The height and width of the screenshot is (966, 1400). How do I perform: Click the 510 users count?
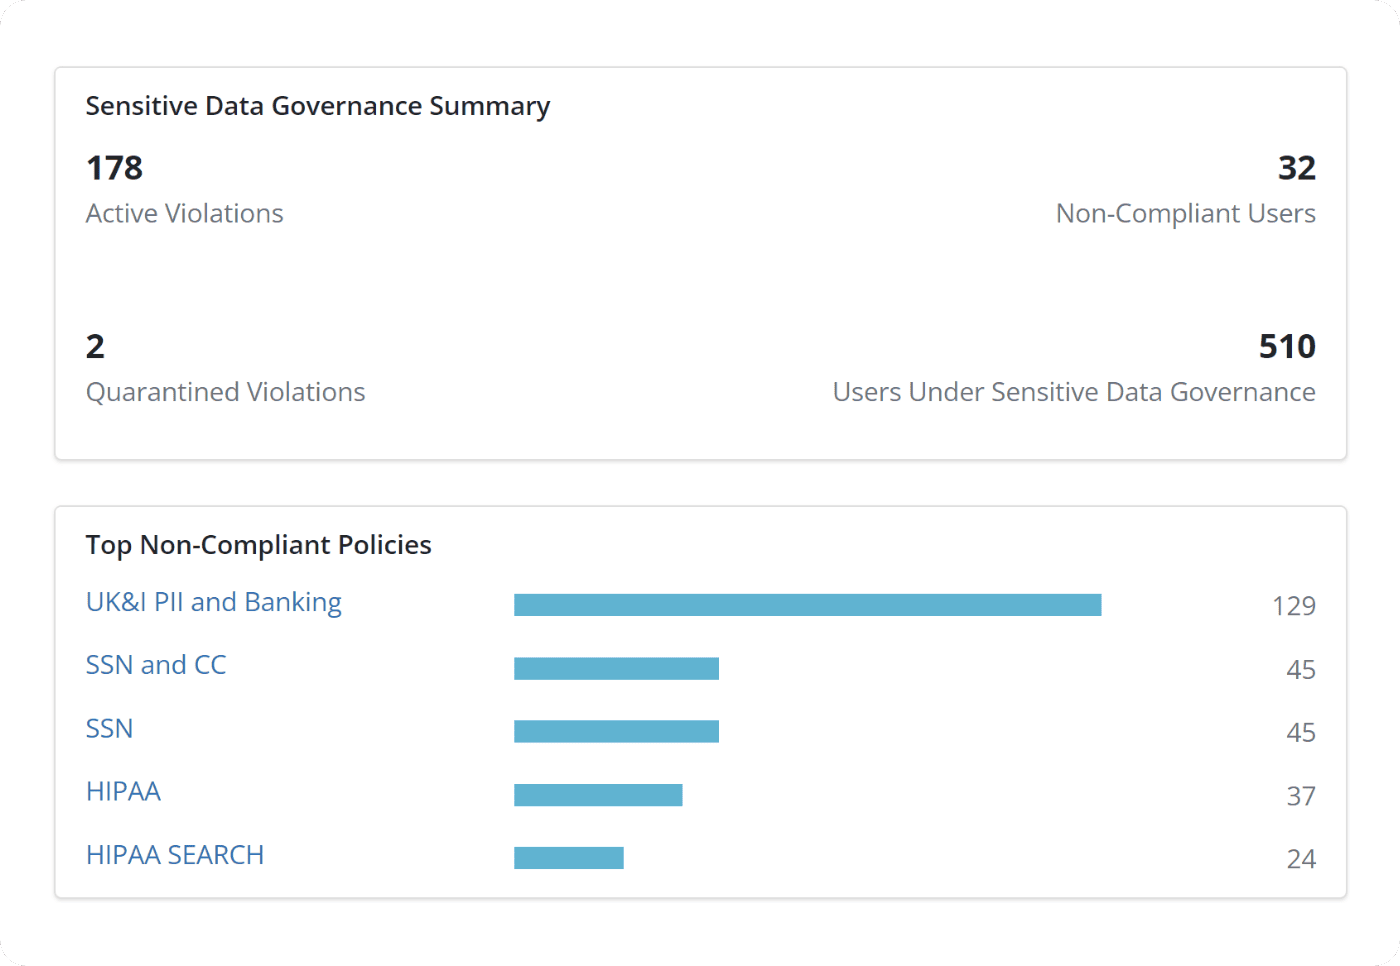(x=1286, y=346)
